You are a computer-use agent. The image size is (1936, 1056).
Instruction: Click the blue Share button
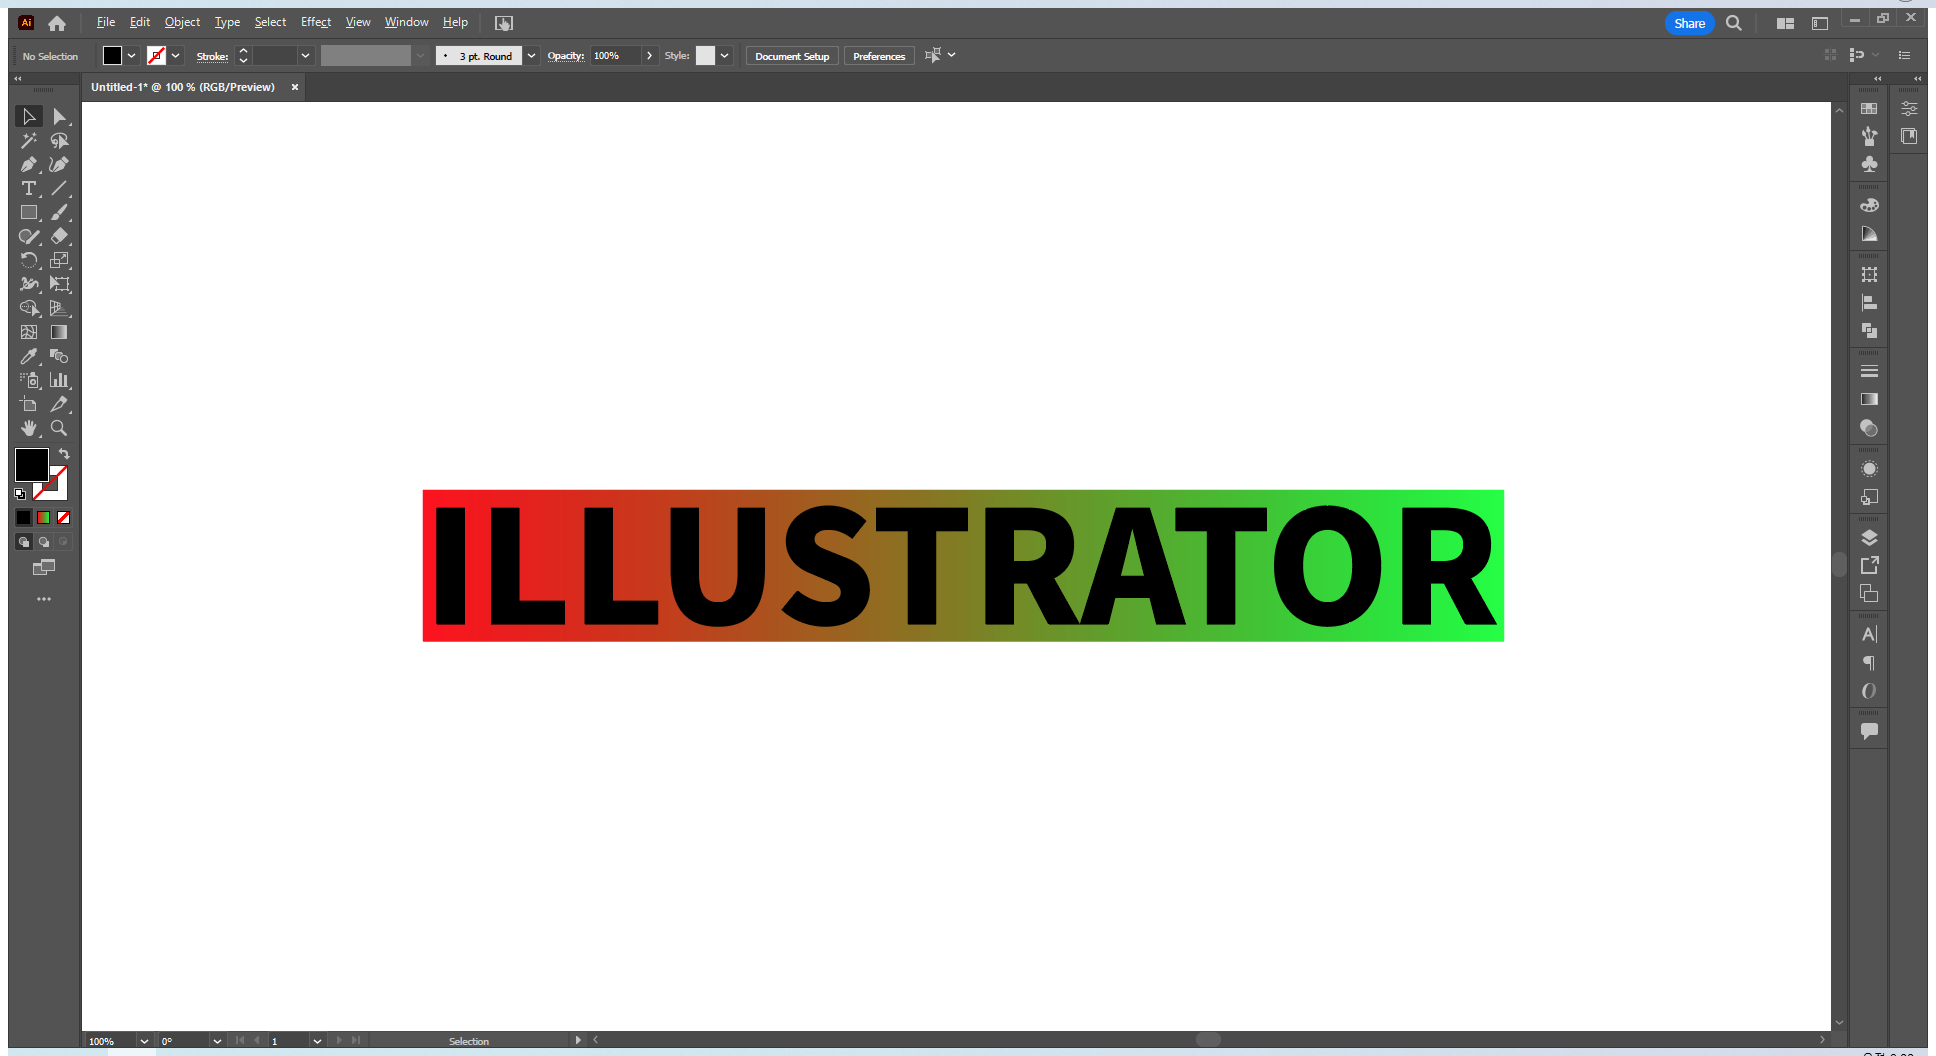coord(1689,23)
